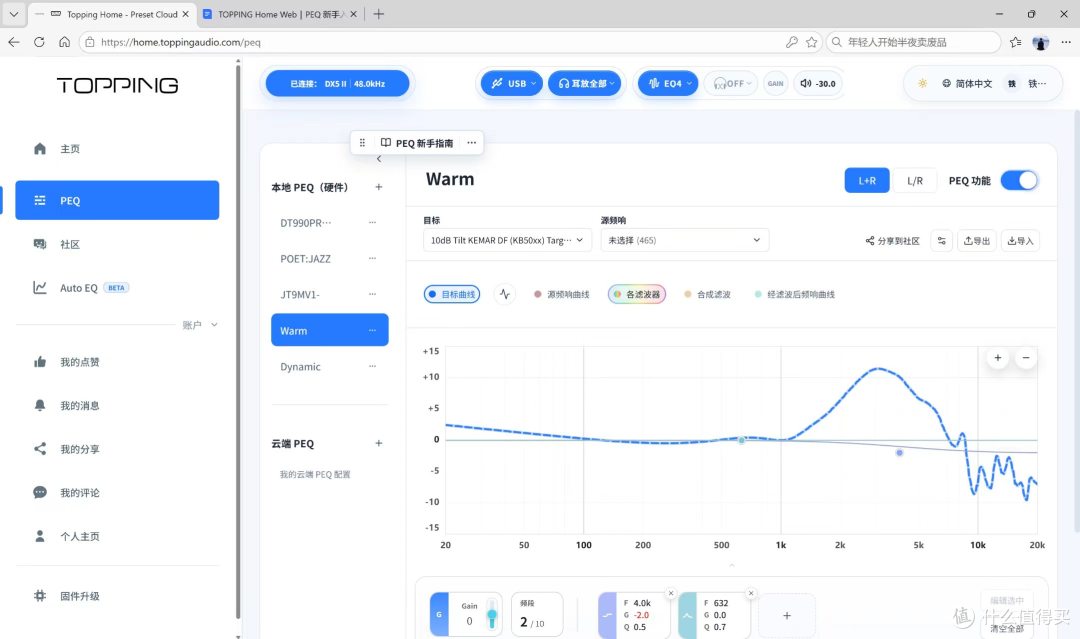
Task: Click the 4.0k filter point on graph
Action: 900,452
